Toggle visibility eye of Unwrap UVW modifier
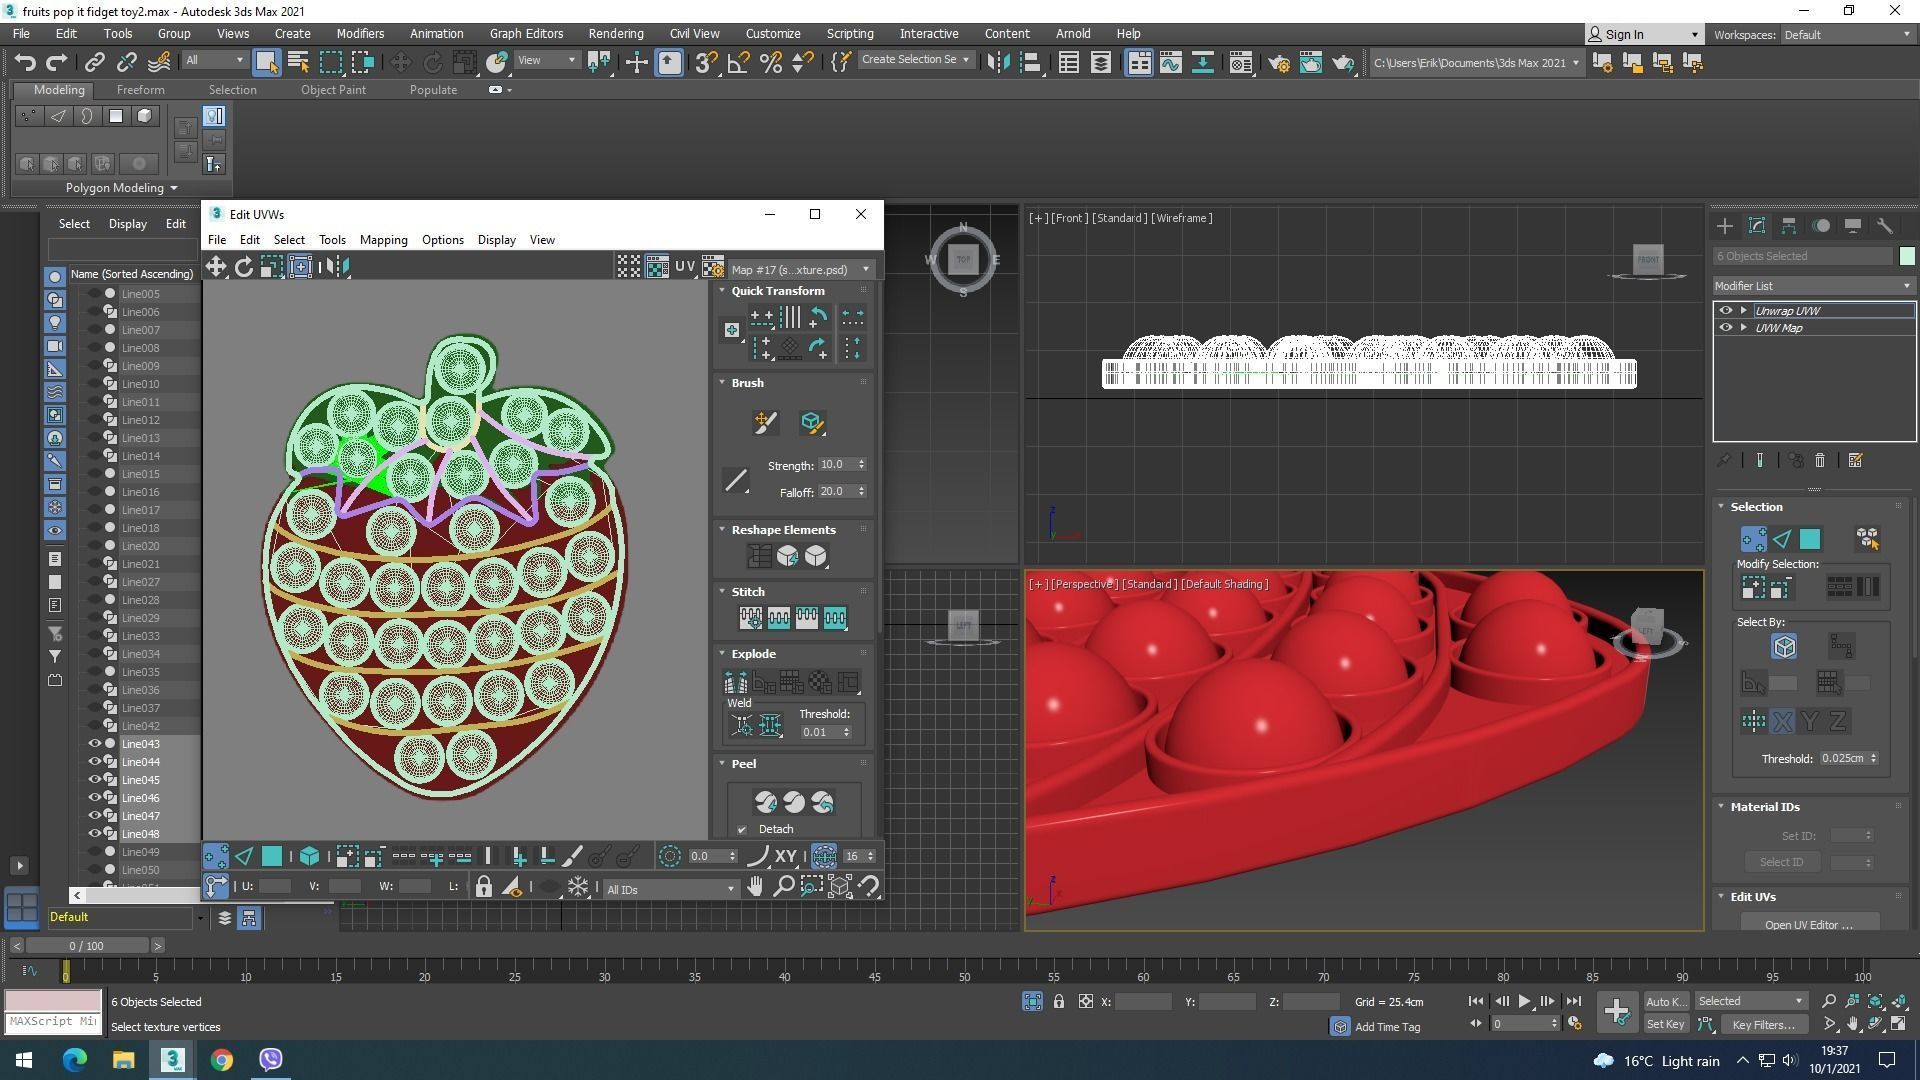The image size is (1920, 1080). [x=1725, y=311]
